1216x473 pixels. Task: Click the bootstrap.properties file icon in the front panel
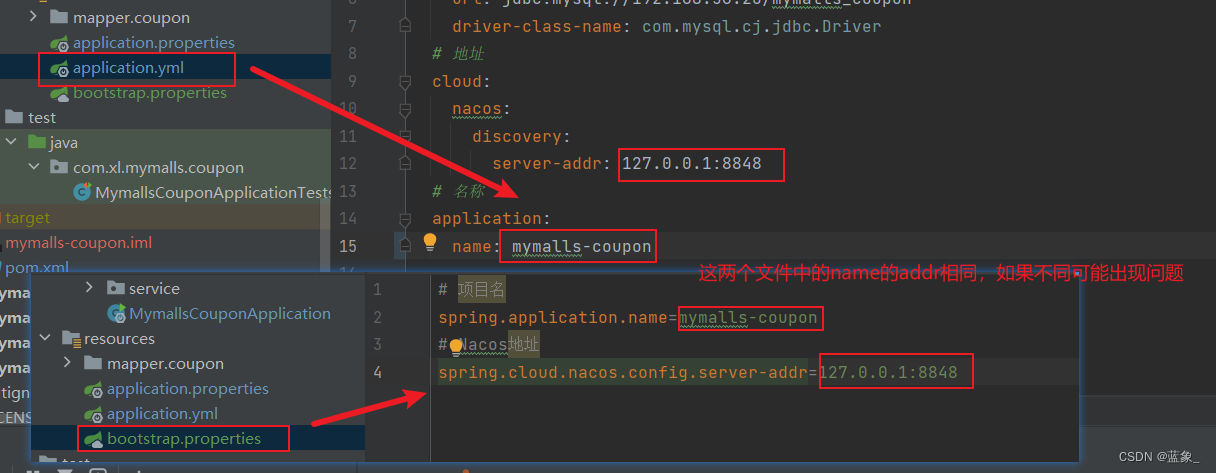click(x=94, y=439)
